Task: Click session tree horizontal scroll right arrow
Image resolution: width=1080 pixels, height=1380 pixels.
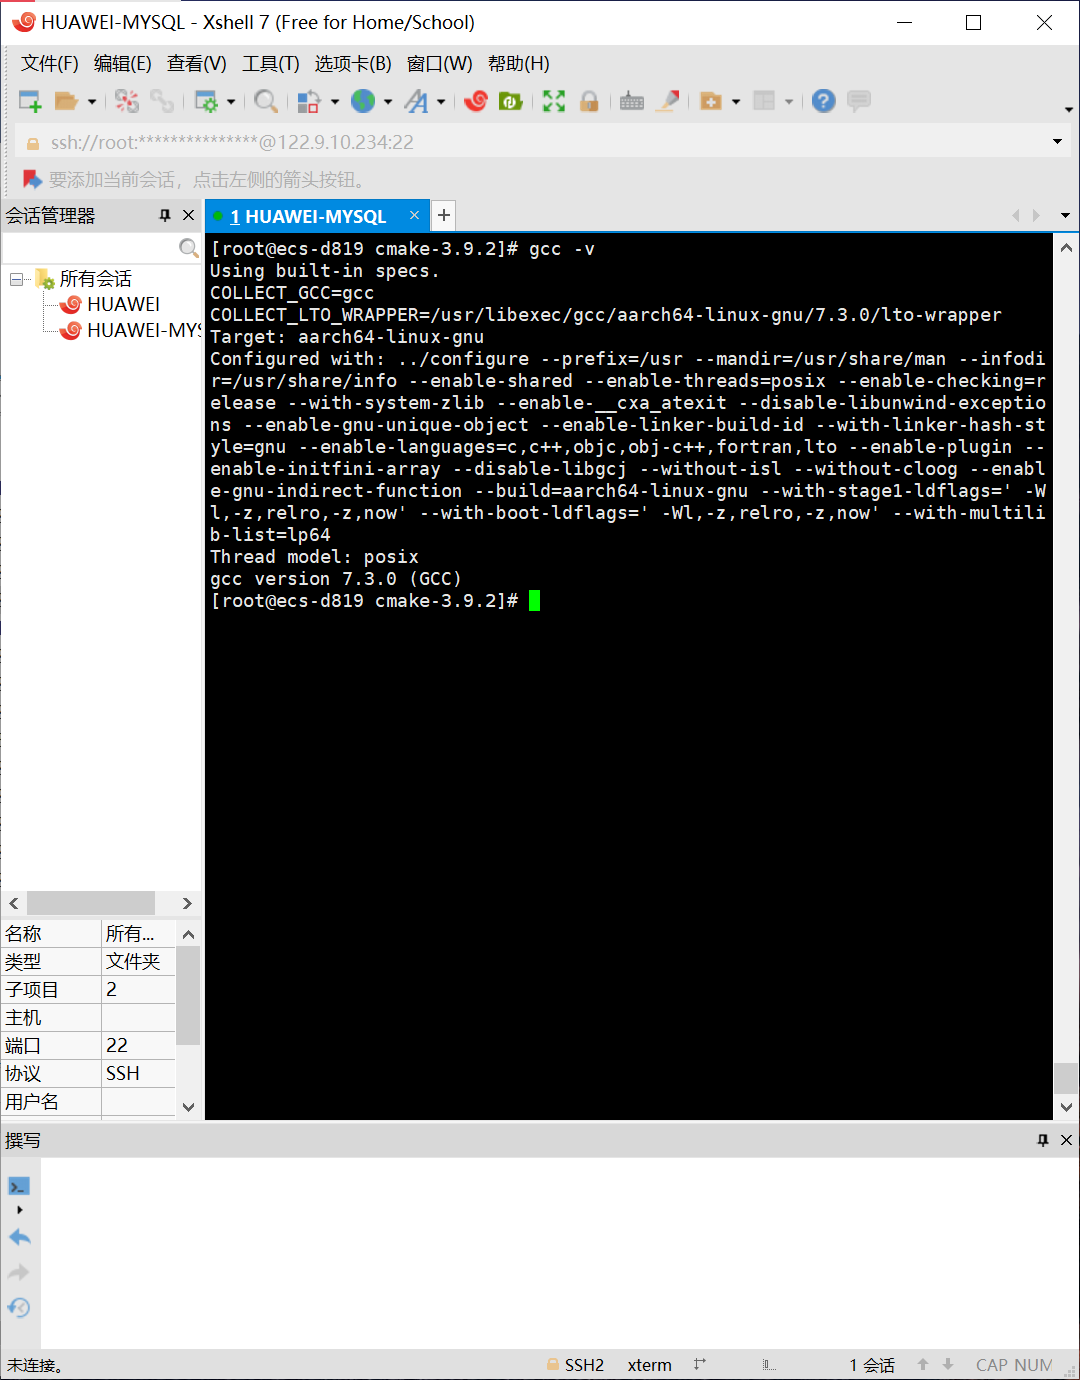Action: click(x=187, y=903)
